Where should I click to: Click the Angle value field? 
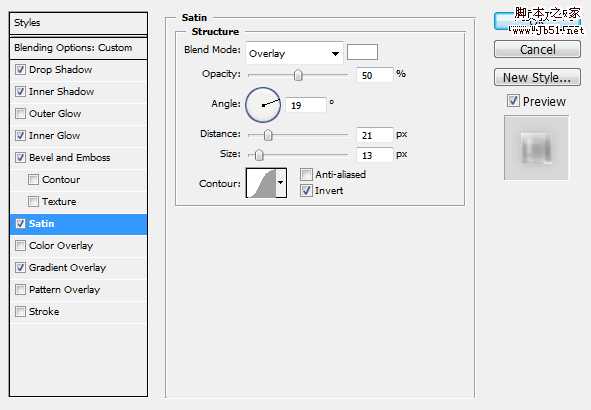(306, 105)
